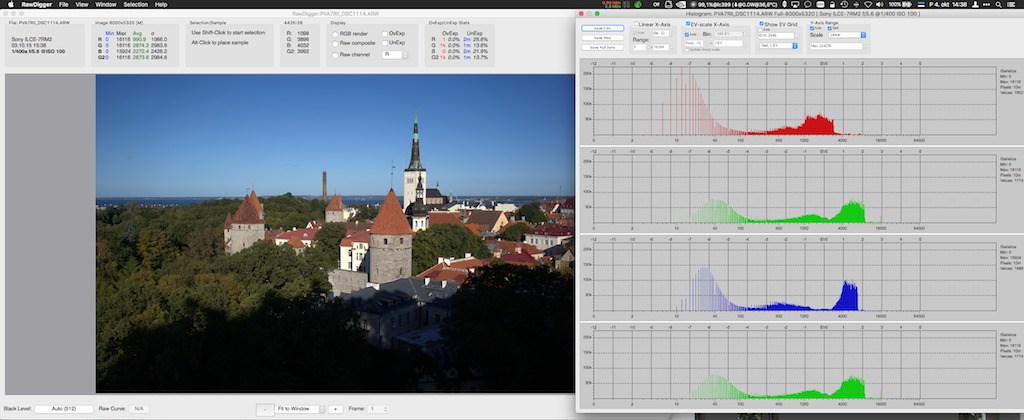
Task: Toggle Auto checkbox under Show EV Grid
Action: tap(761, 30)
